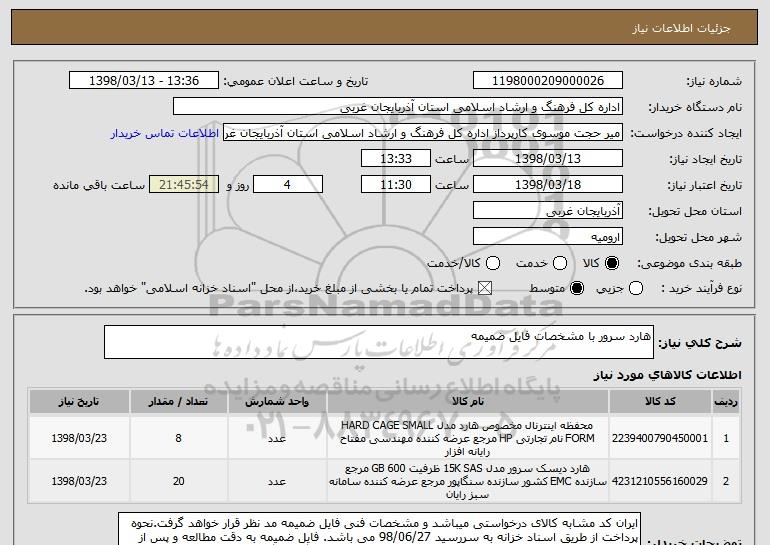Image resolution: width=770 pixels, height=545 pixels.
Task: Click column header نام کالا
Action: pyautogui.click(x=468, y=402)
